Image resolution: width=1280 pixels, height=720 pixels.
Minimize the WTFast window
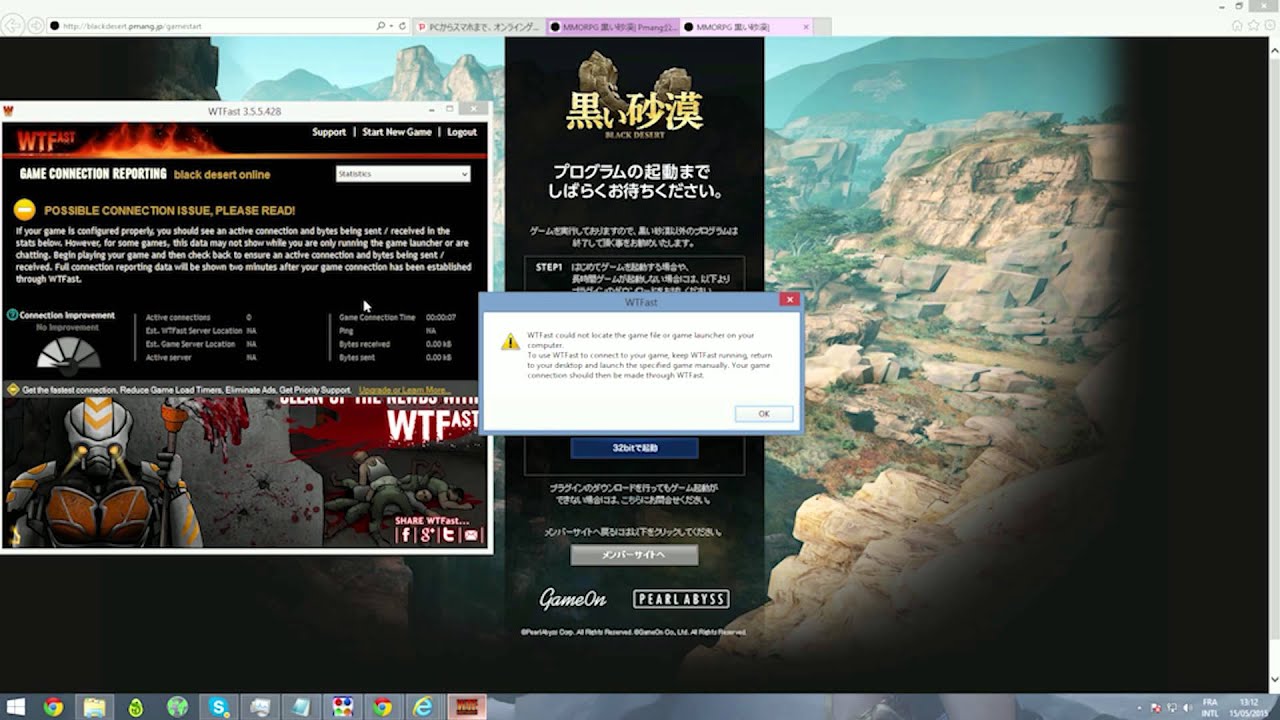tap(433, 110)
